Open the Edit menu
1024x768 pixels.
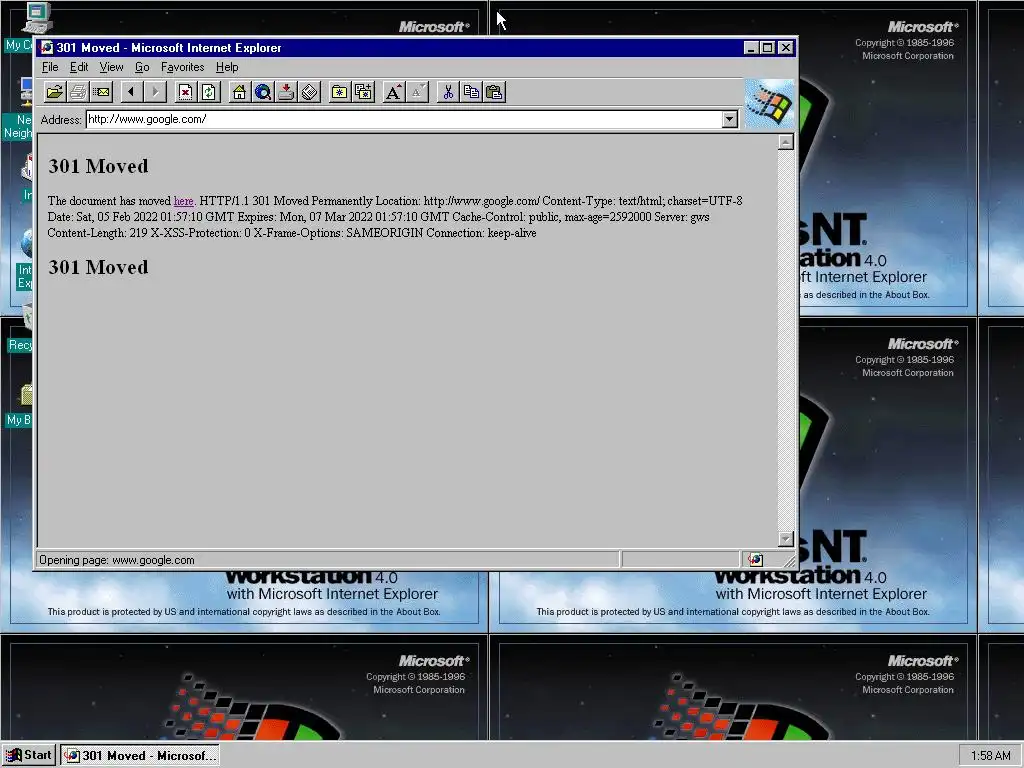click(79, 67)
